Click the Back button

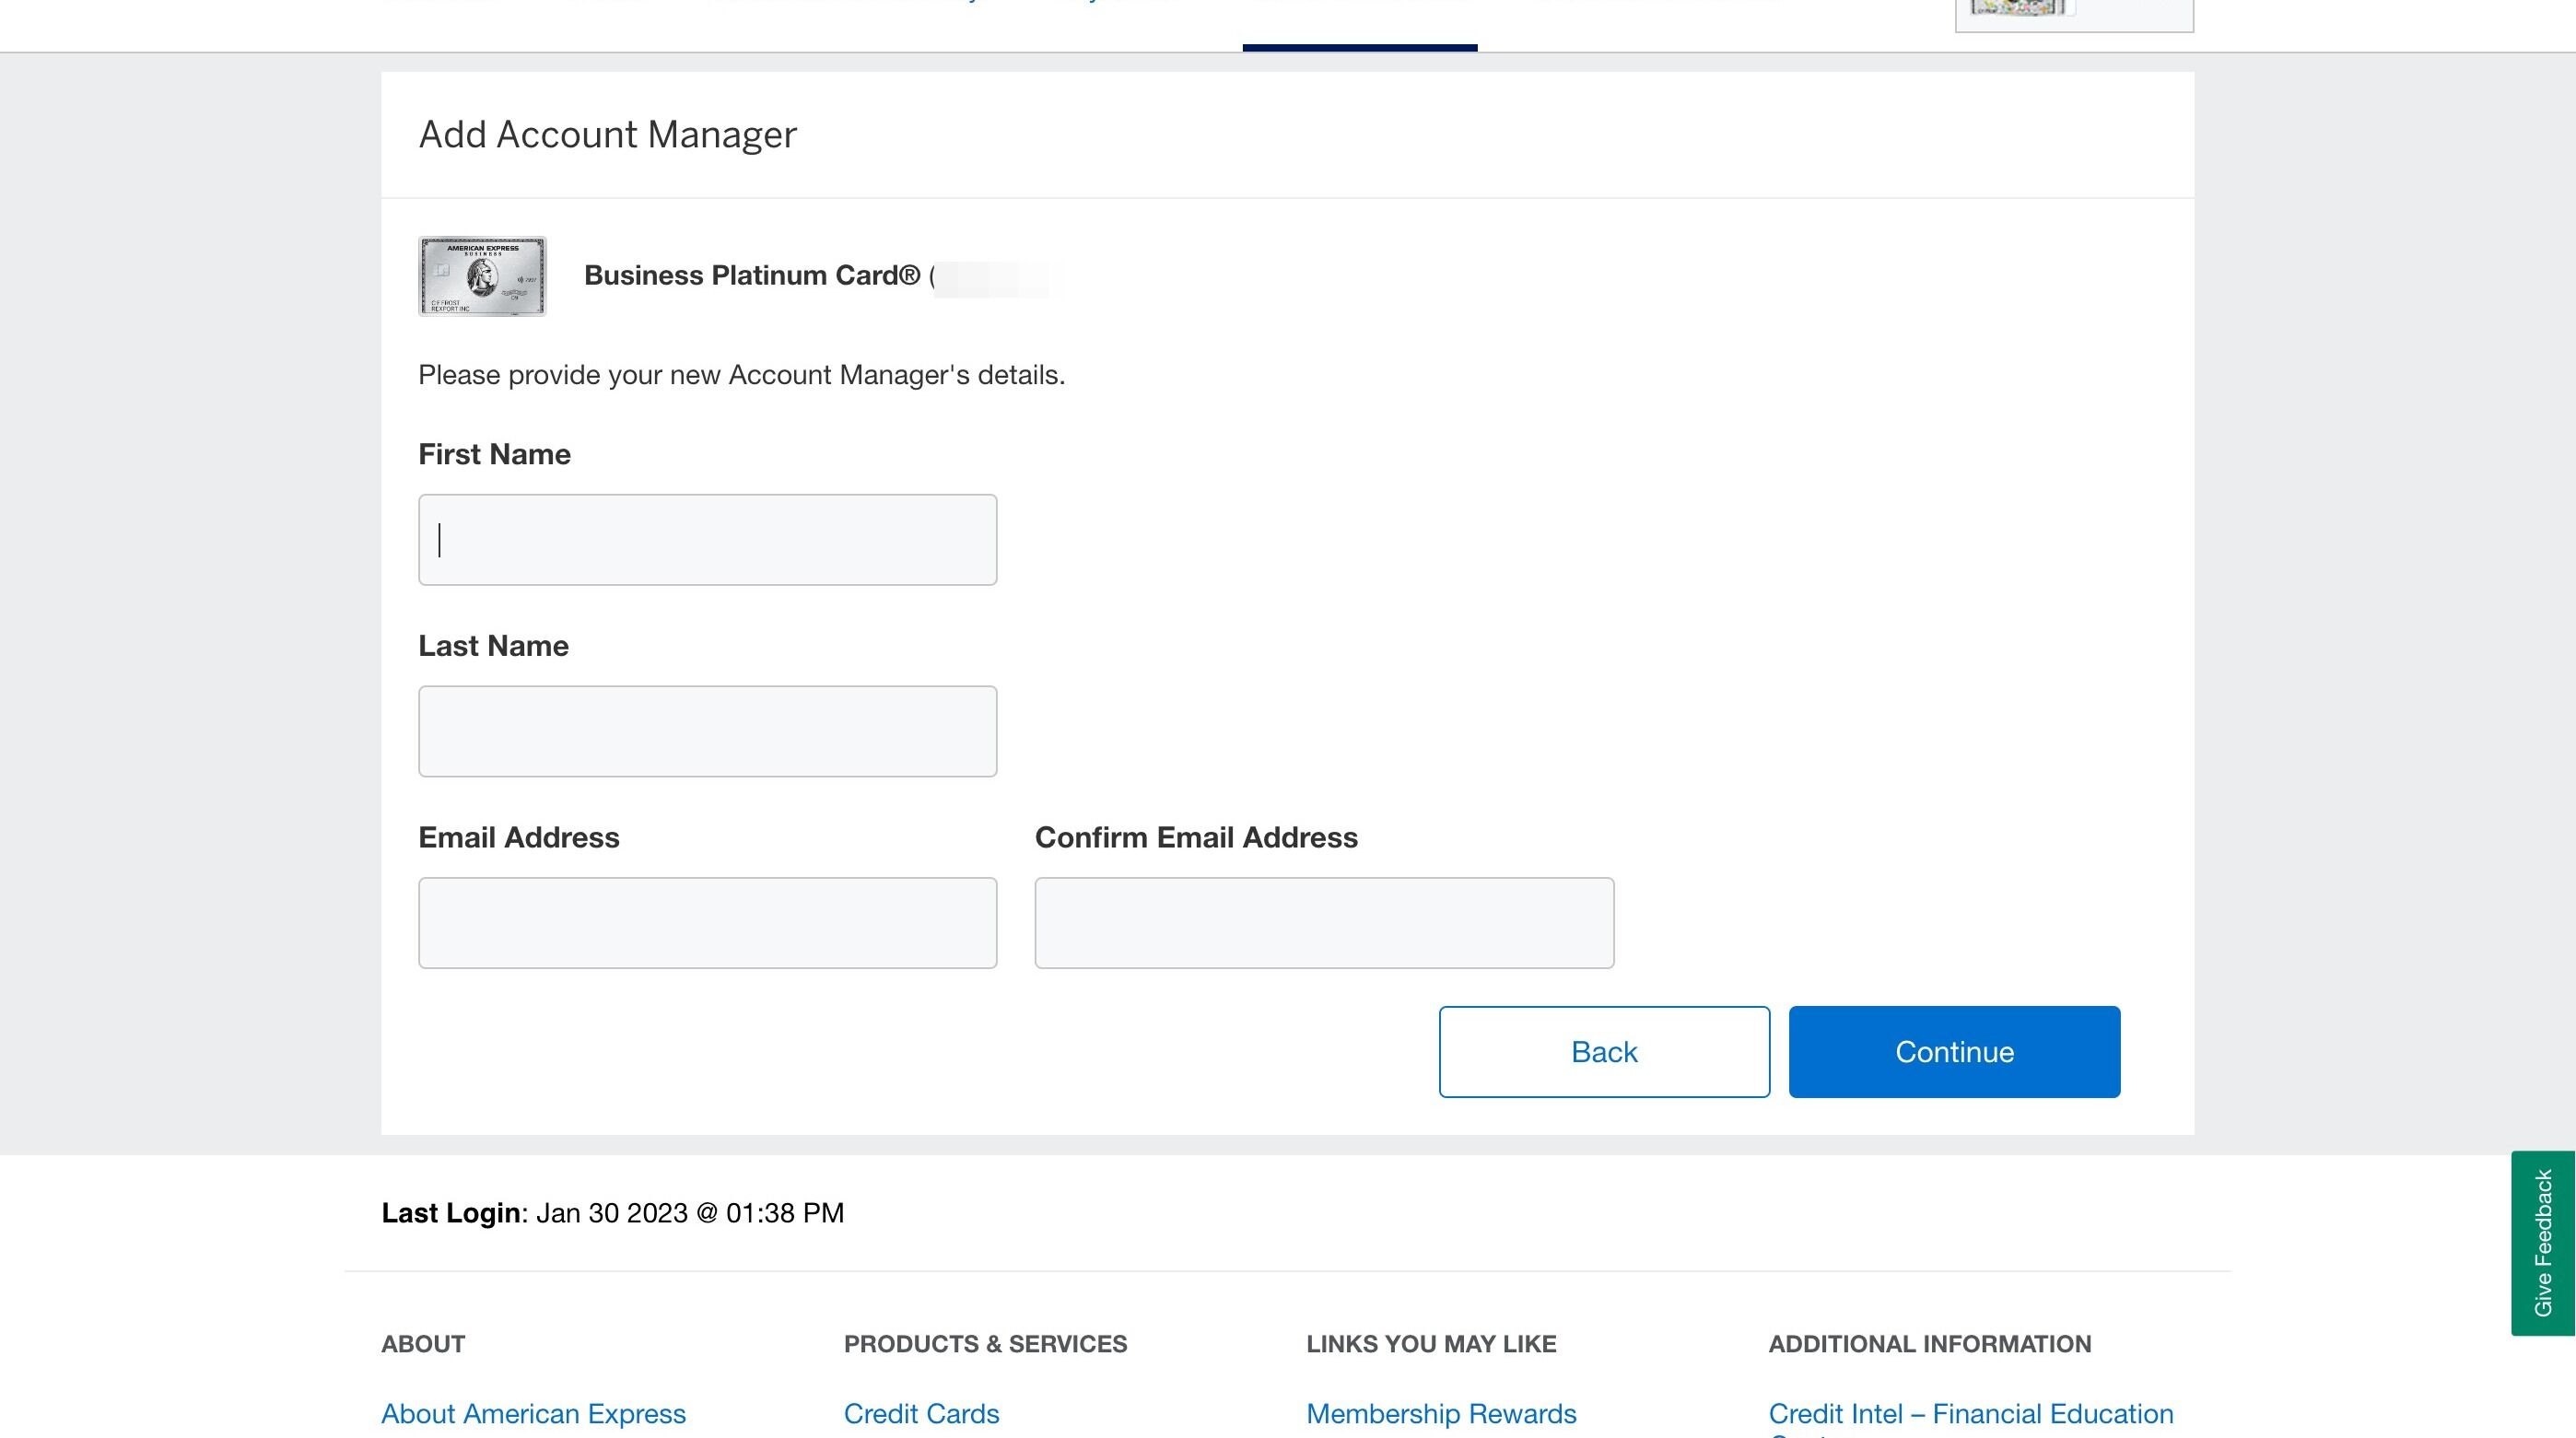click(x=1604, y=1052)
